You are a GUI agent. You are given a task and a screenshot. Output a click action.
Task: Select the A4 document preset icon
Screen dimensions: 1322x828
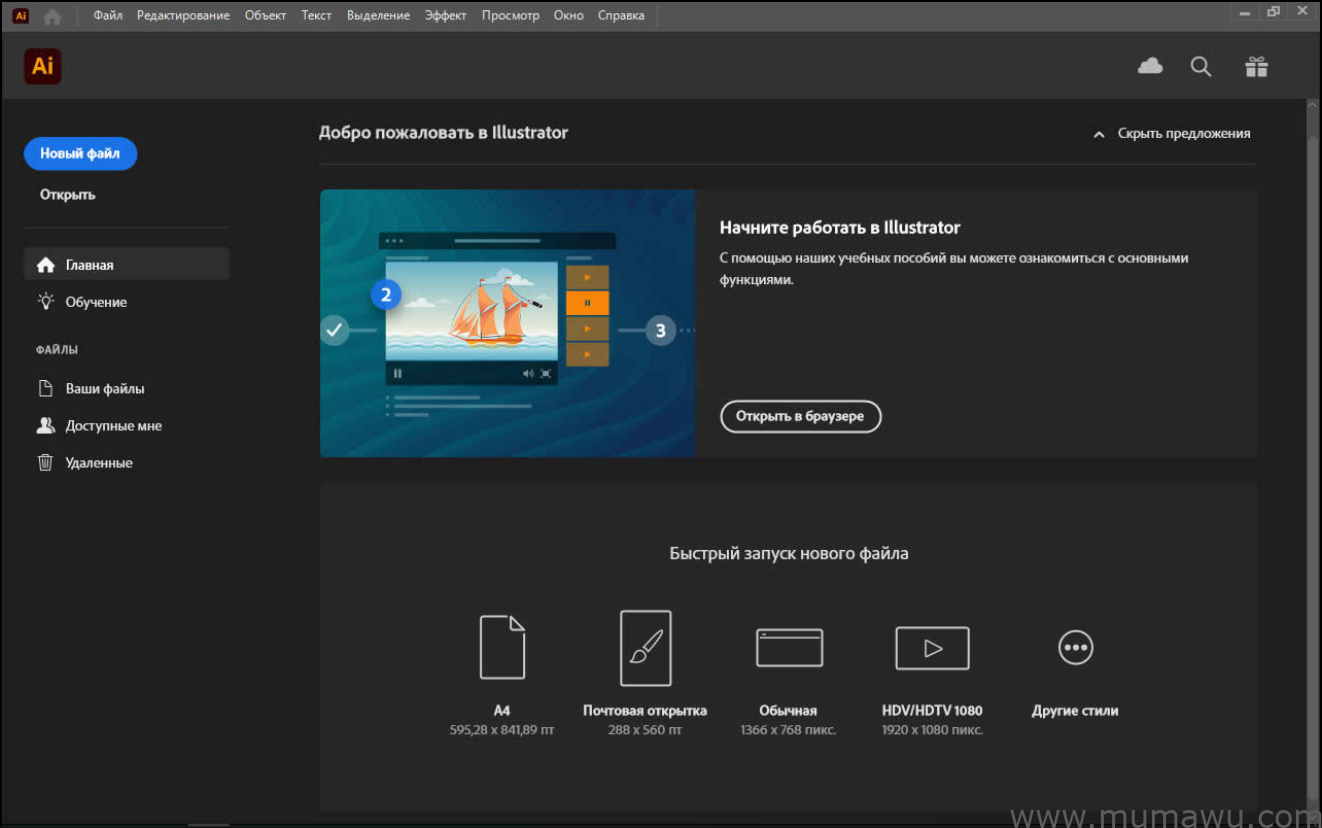(502, 647)
